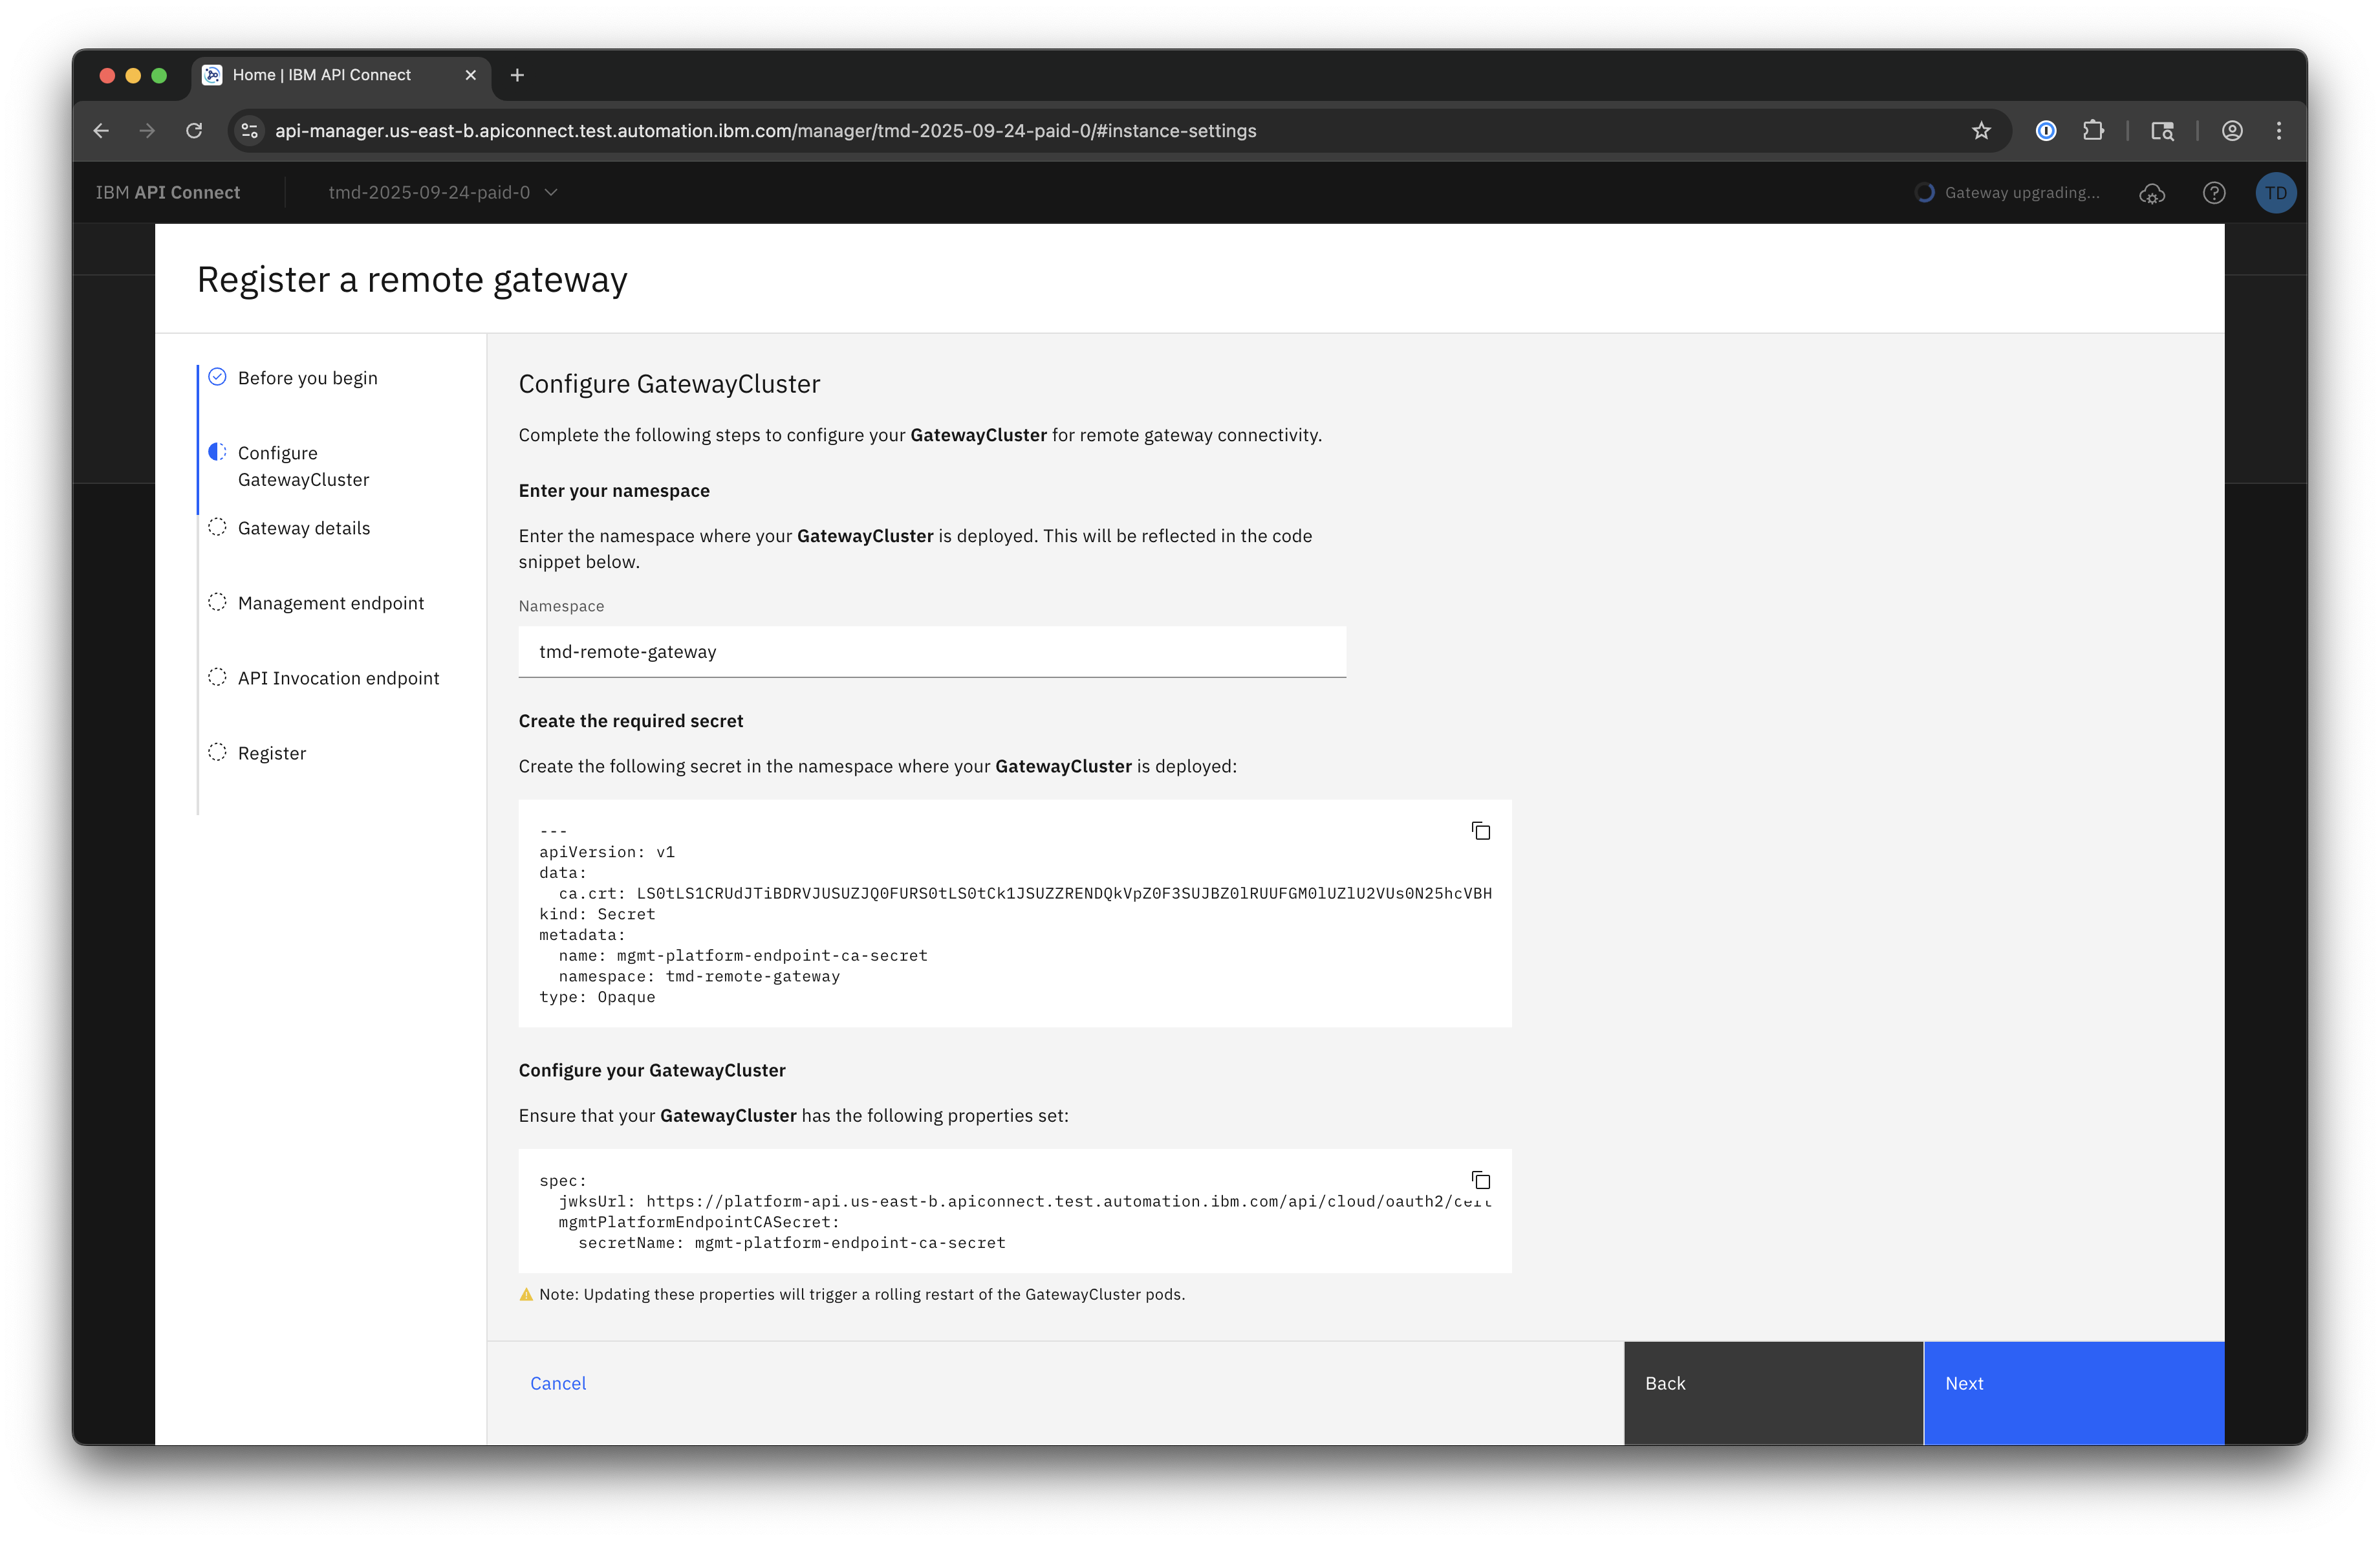Image resolution: width=2380 pixels, height=1541 pixels.
Task: Open a new browser tab
Action: click(x=517, y=75)
